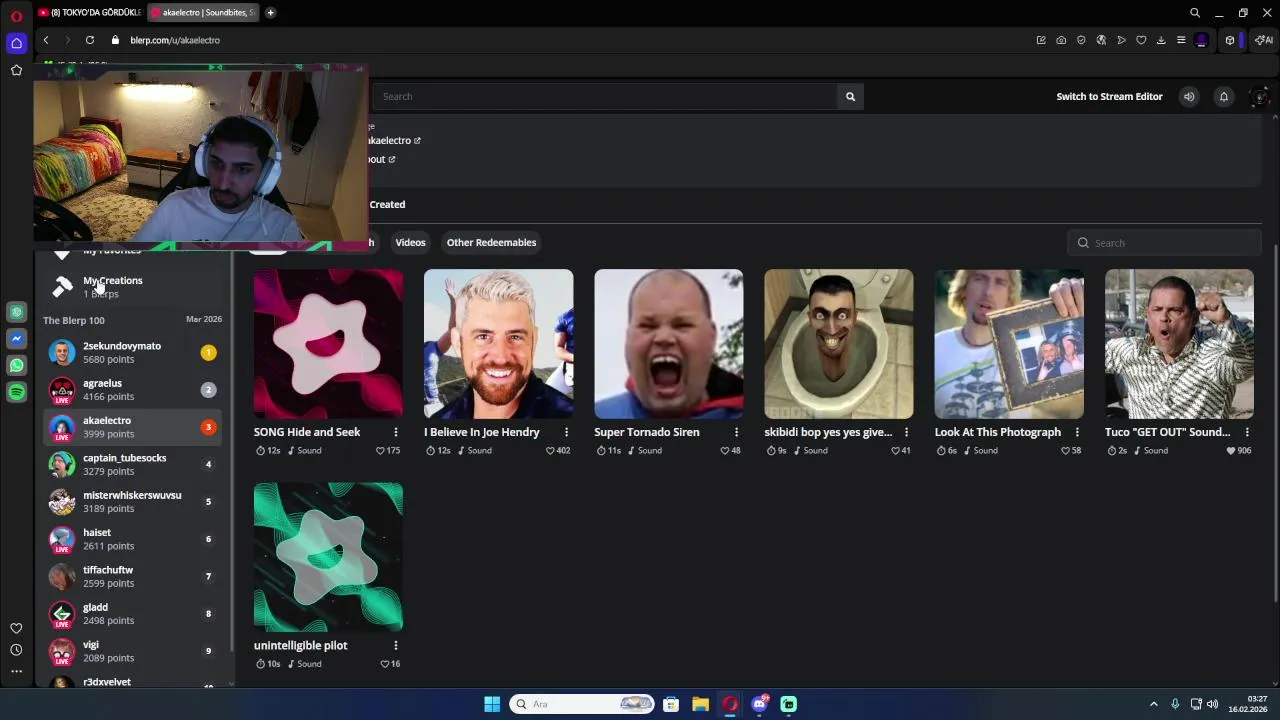1280x720 pixels.
Task: Click the address bar URL blerp.com/u/akaelectro
Action: pyautogui.click(x=175, y=40)
